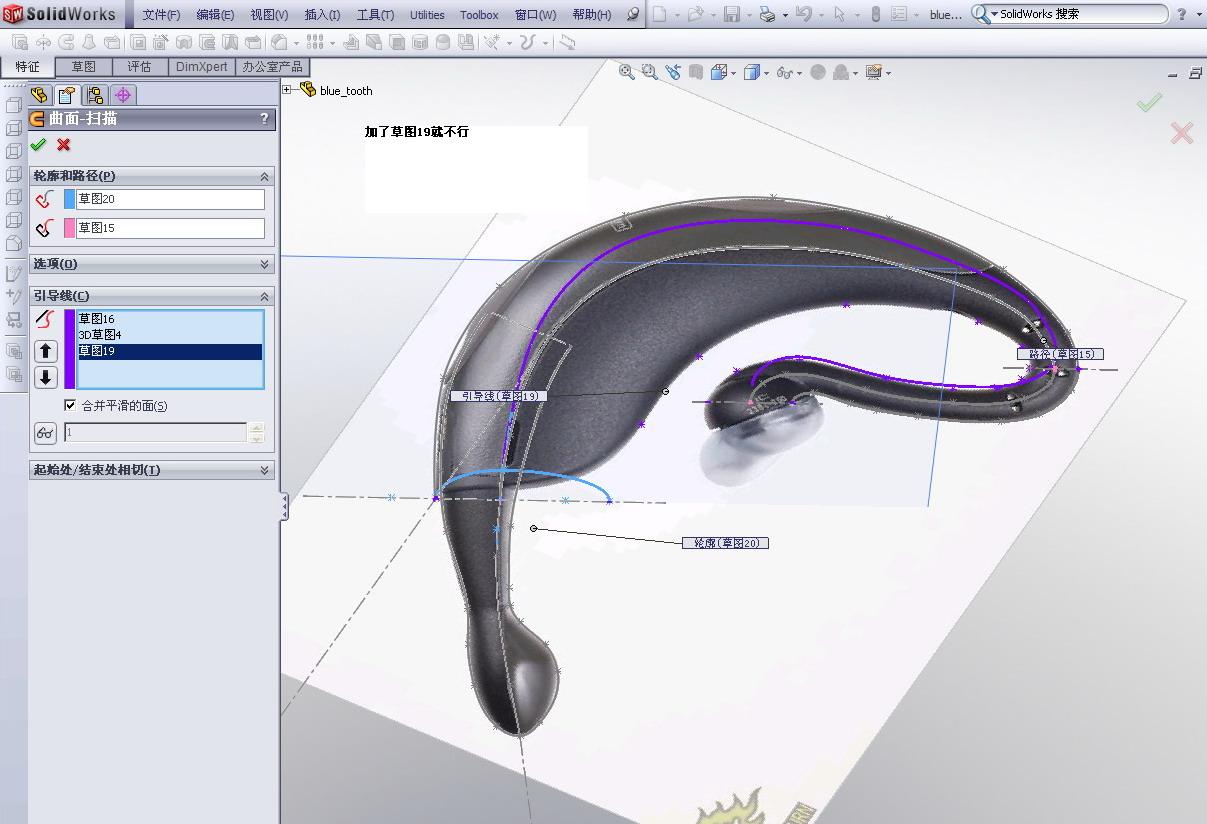Viewport: 1207px width, 824px height.
Task: Click the Apply Scene icon
Action: coord(841,72)
